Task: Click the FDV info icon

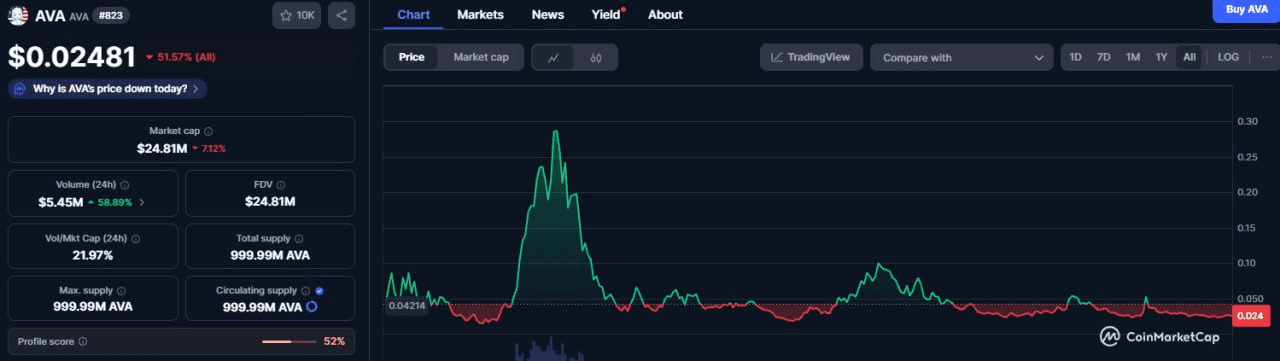Action: 281,185
